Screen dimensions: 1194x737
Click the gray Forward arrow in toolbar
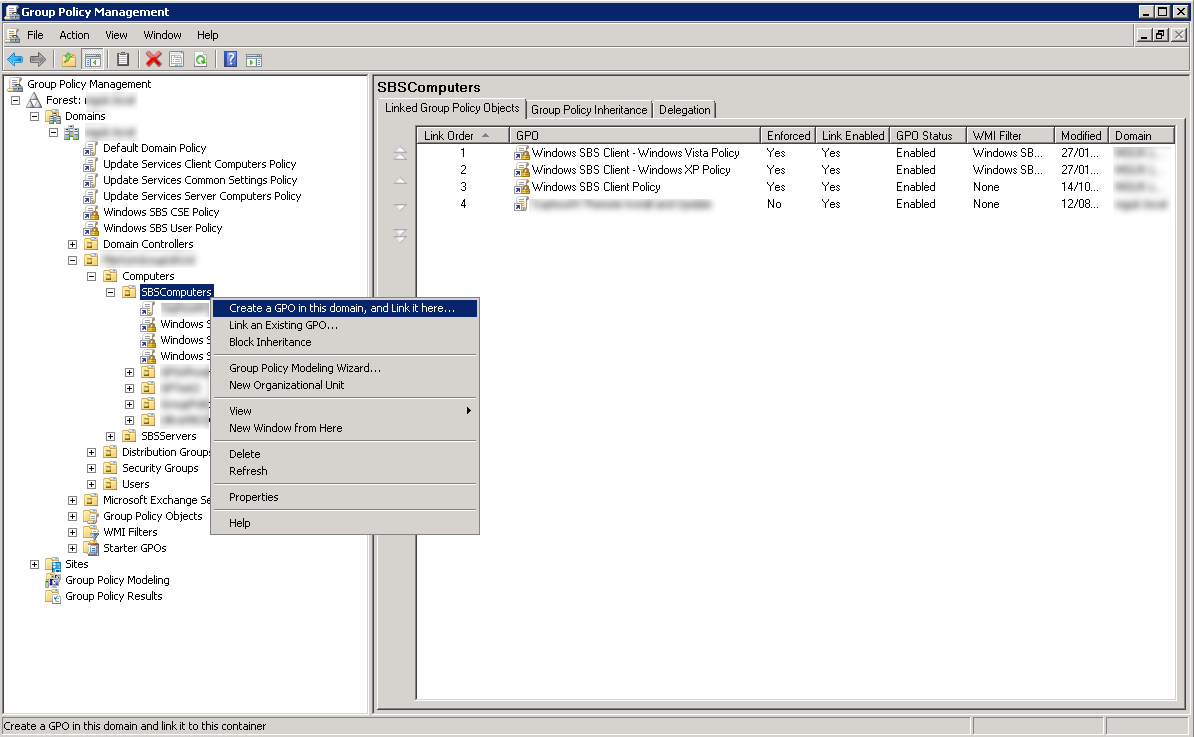[x=37, y=59]
